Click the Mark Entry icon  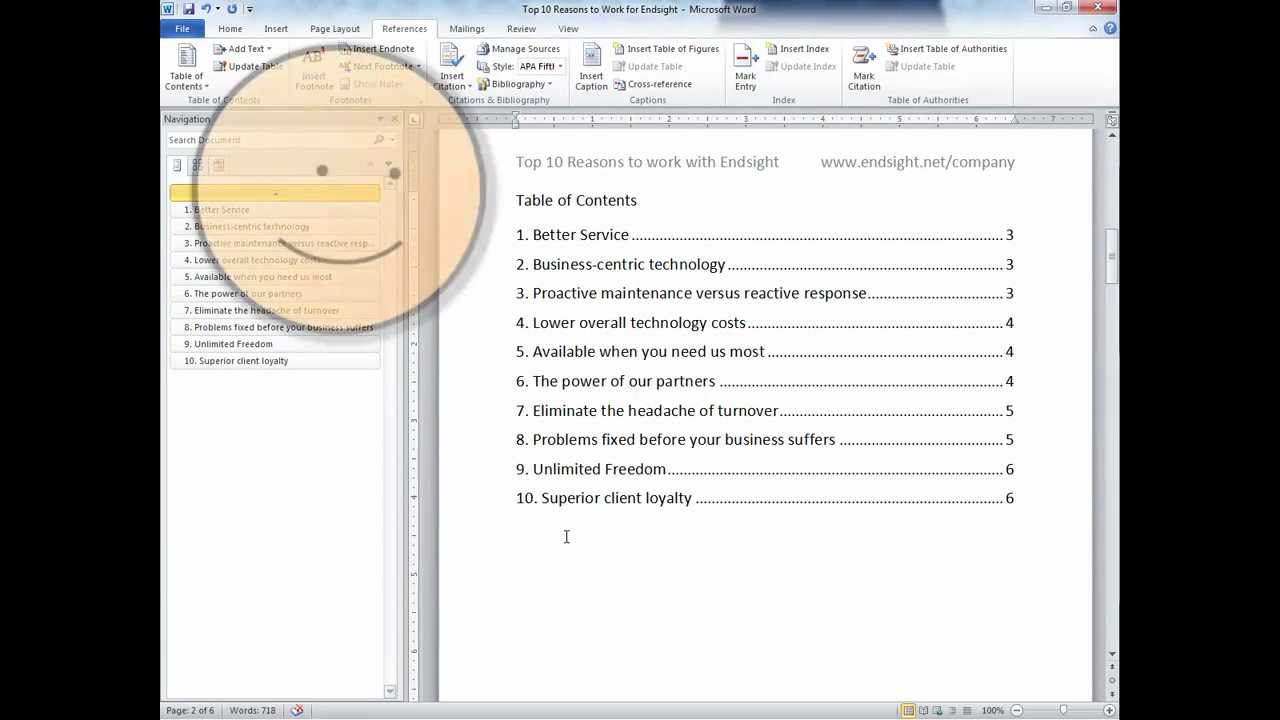point(745,67)
